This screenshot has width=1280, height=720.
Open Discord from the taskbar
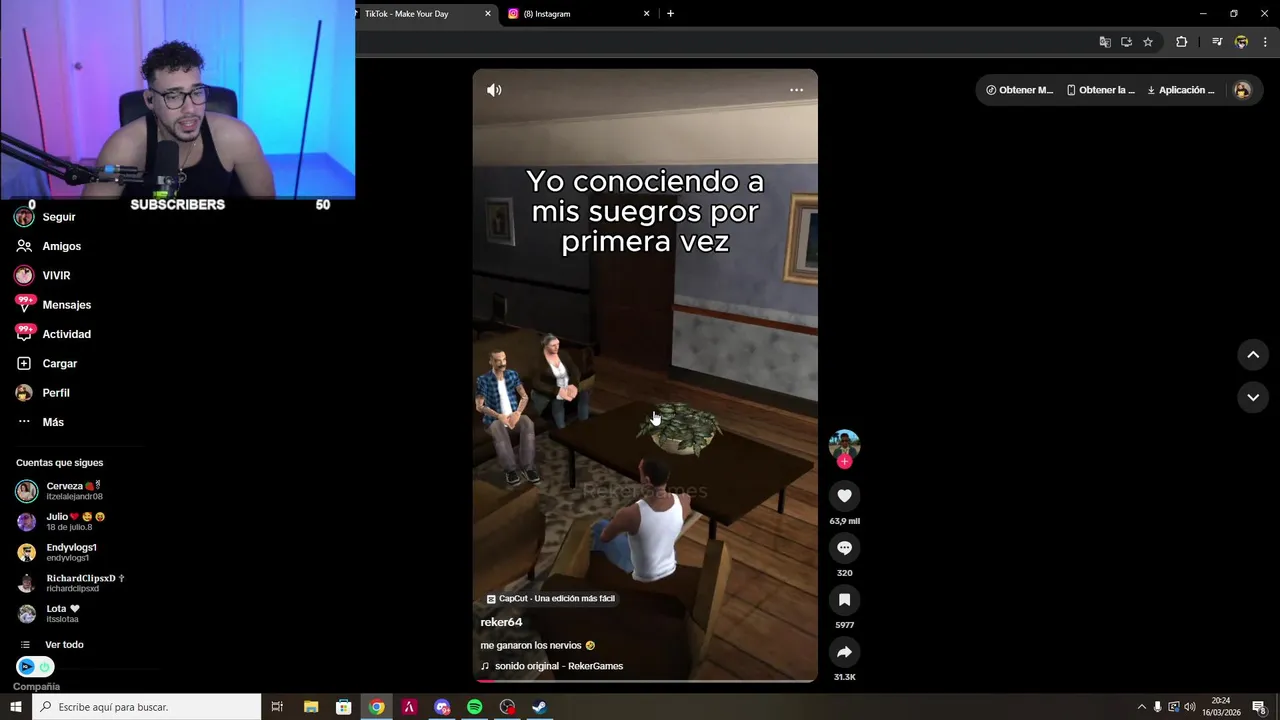click(x=442, y=707)
